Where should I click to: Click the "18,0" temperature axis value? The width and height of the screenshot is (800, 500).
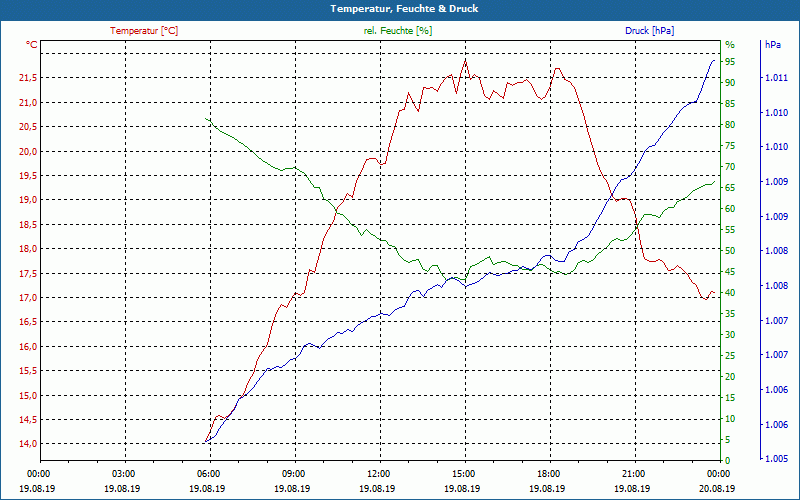point(28,249)
